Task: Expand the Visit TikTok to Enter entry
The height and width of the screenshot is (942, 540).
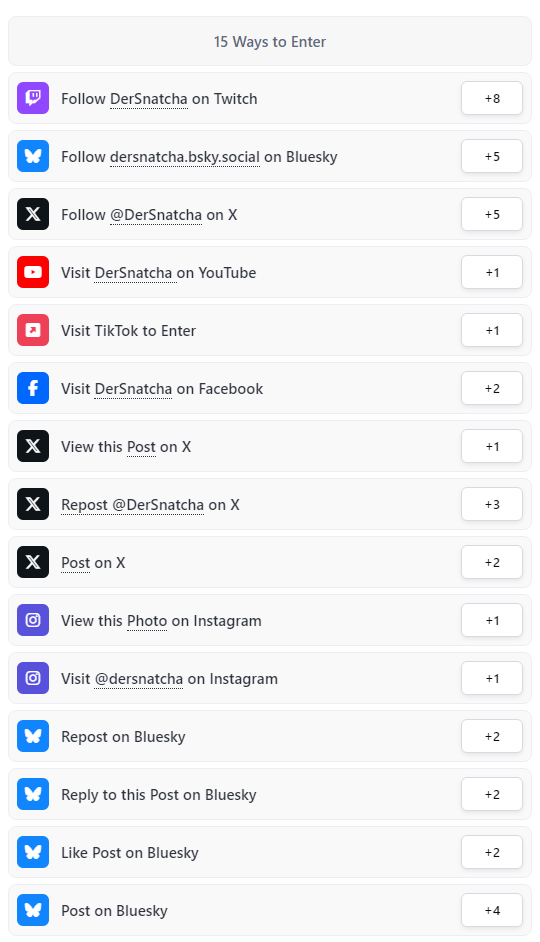Action: (270, 330)
